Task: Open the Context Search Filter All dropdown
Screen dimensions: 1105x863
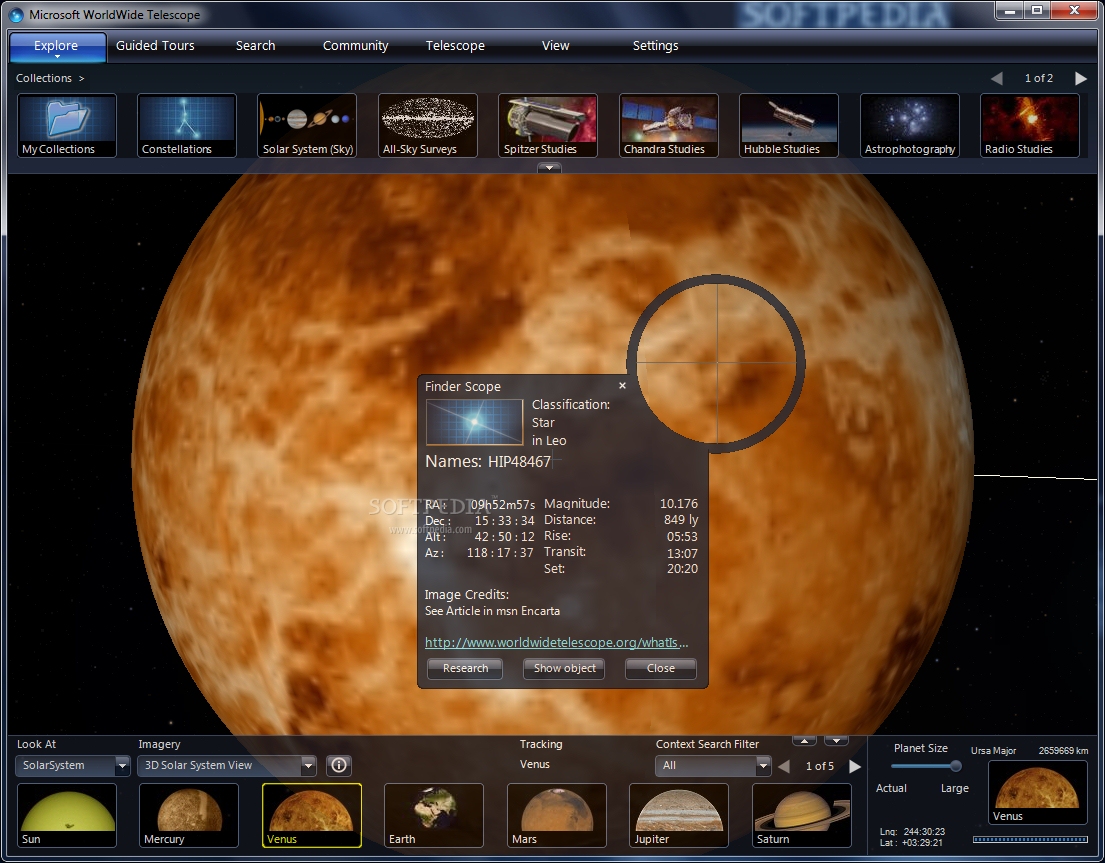Action: 712,765
